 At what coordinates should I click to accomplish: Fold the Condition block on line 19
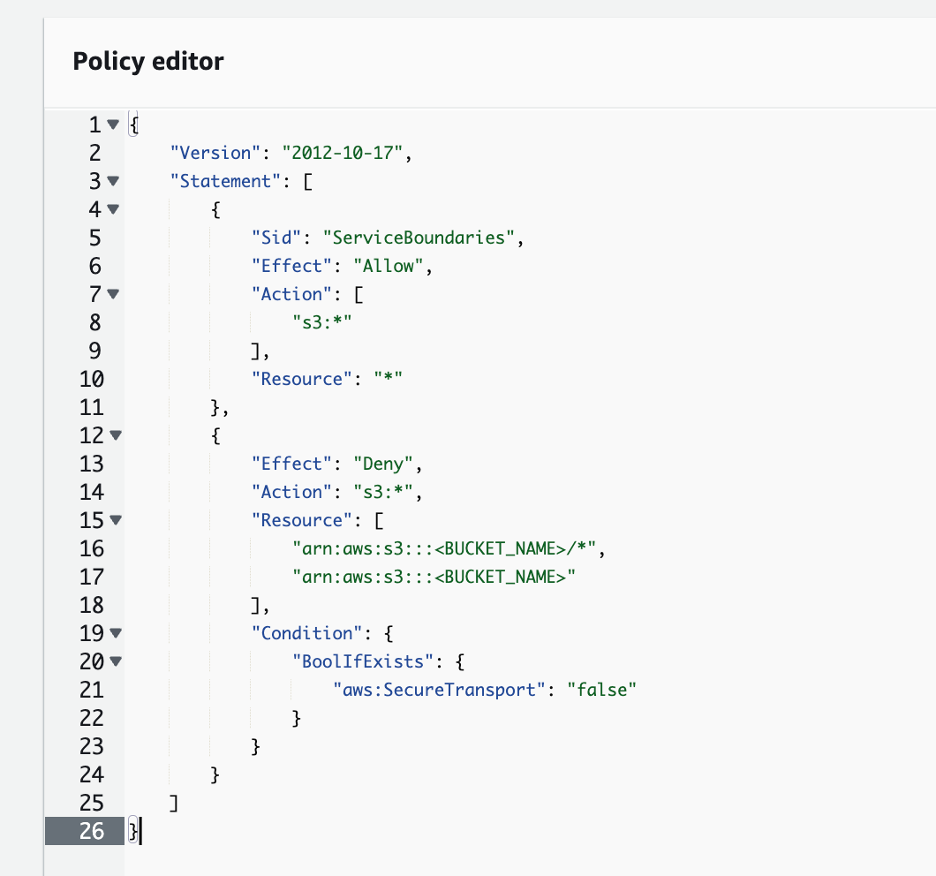[116, 633]
